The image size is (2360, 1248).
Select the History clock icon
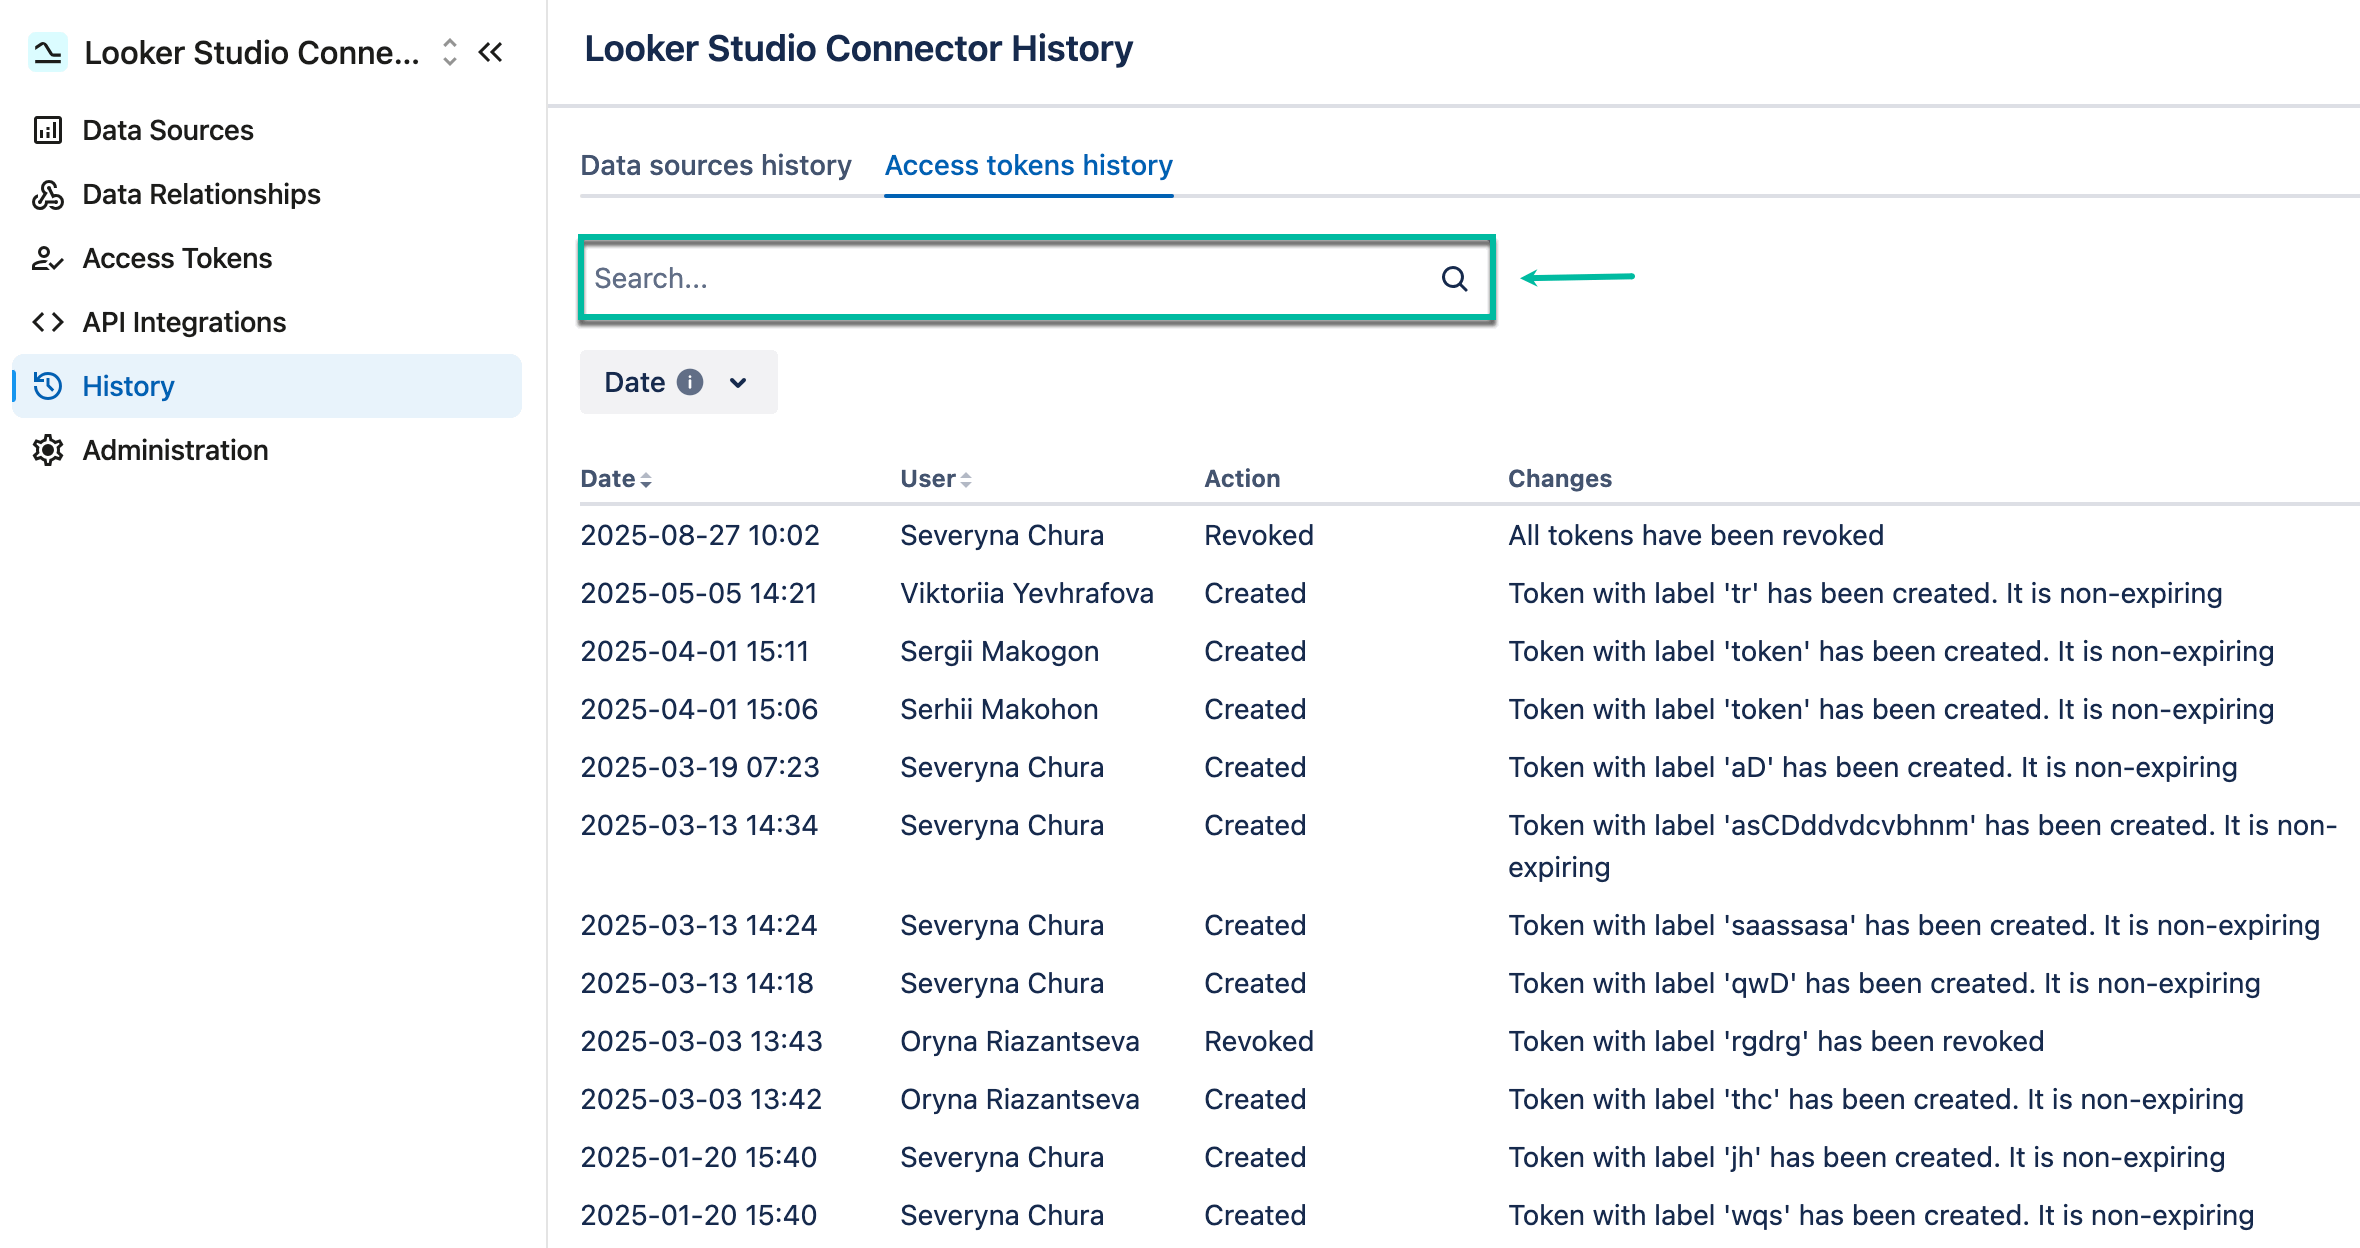(47, 386)
